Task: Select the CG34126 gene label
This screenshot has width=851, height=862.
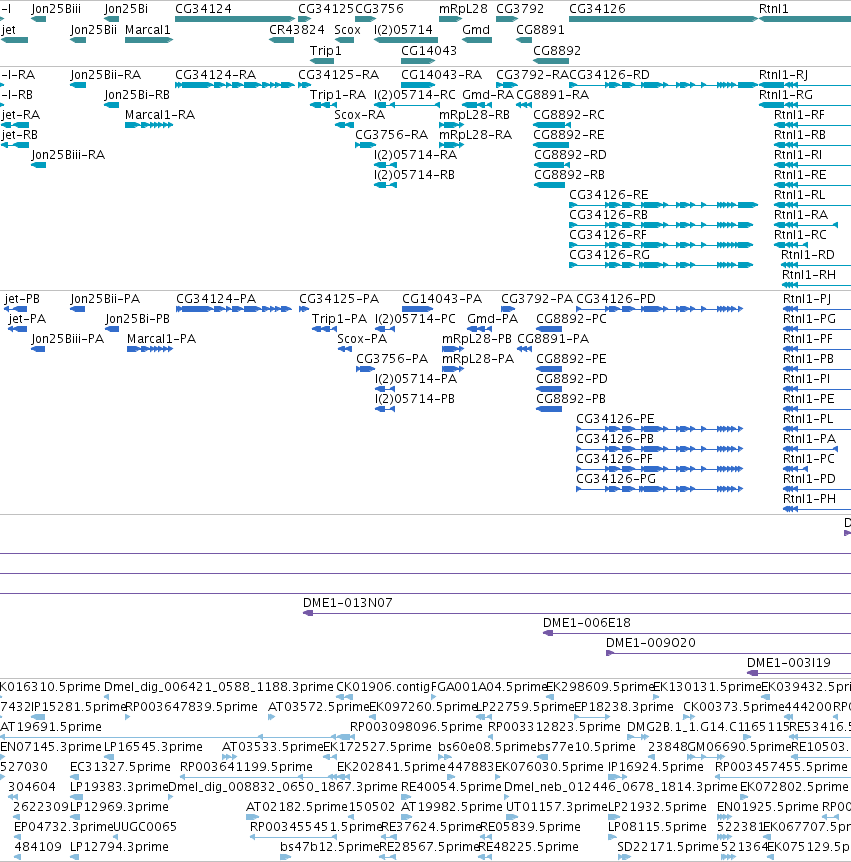Action: (x=597, y=9)
